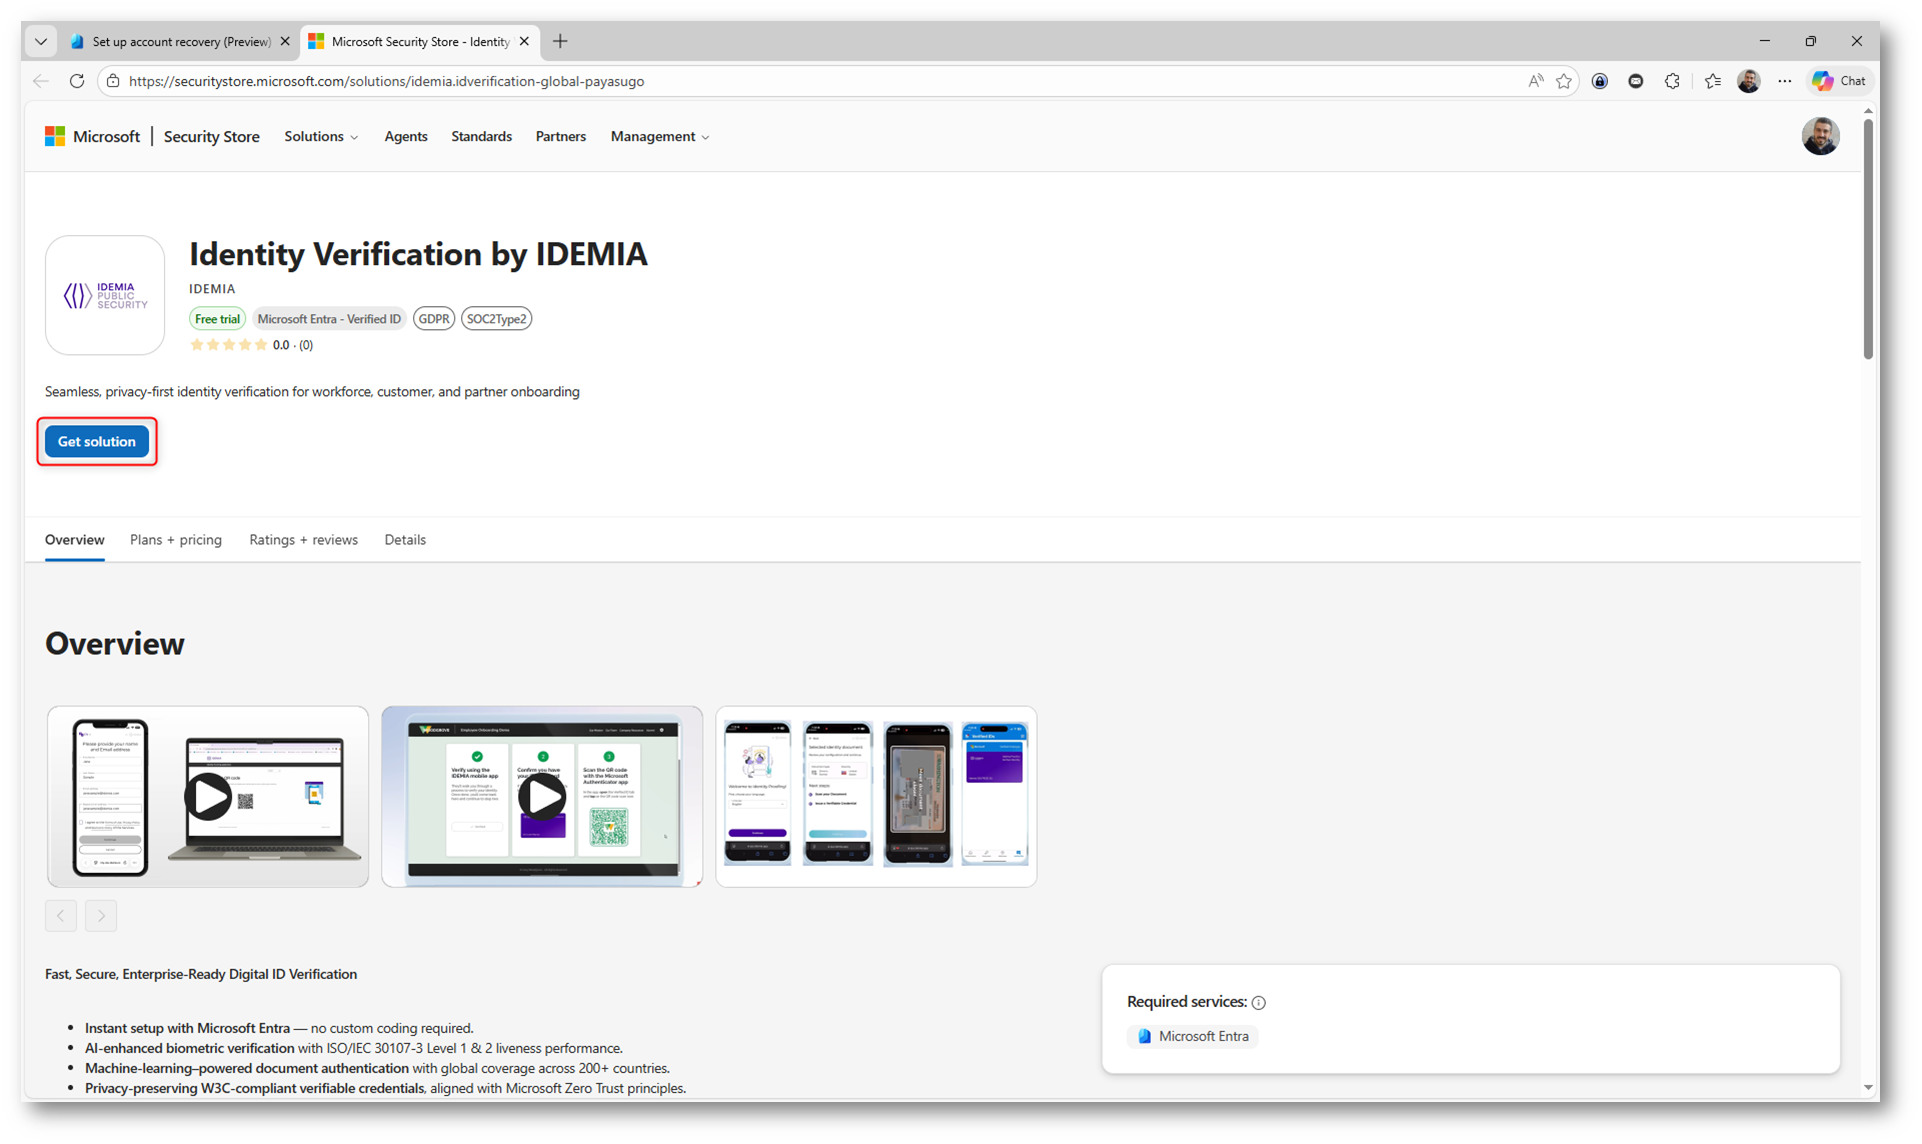Expand the Solutions dropdown menu
The image size is (1922, 1144).
pos(321,137)
